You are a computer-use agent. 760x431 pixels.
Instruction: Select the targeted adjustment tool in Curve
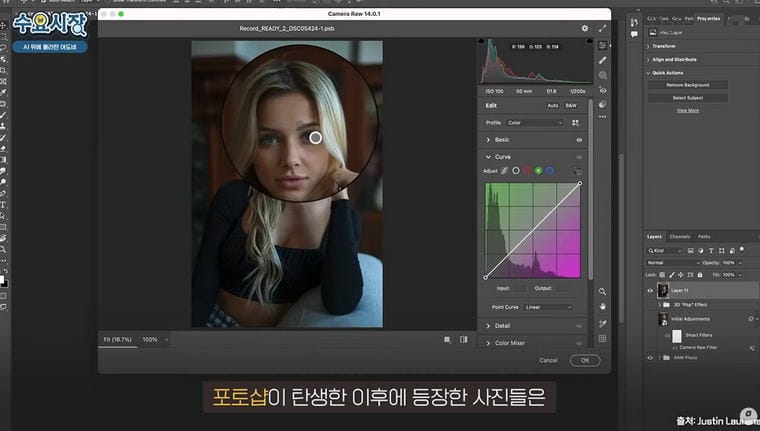pyautogui.click(x=577, y=171)
